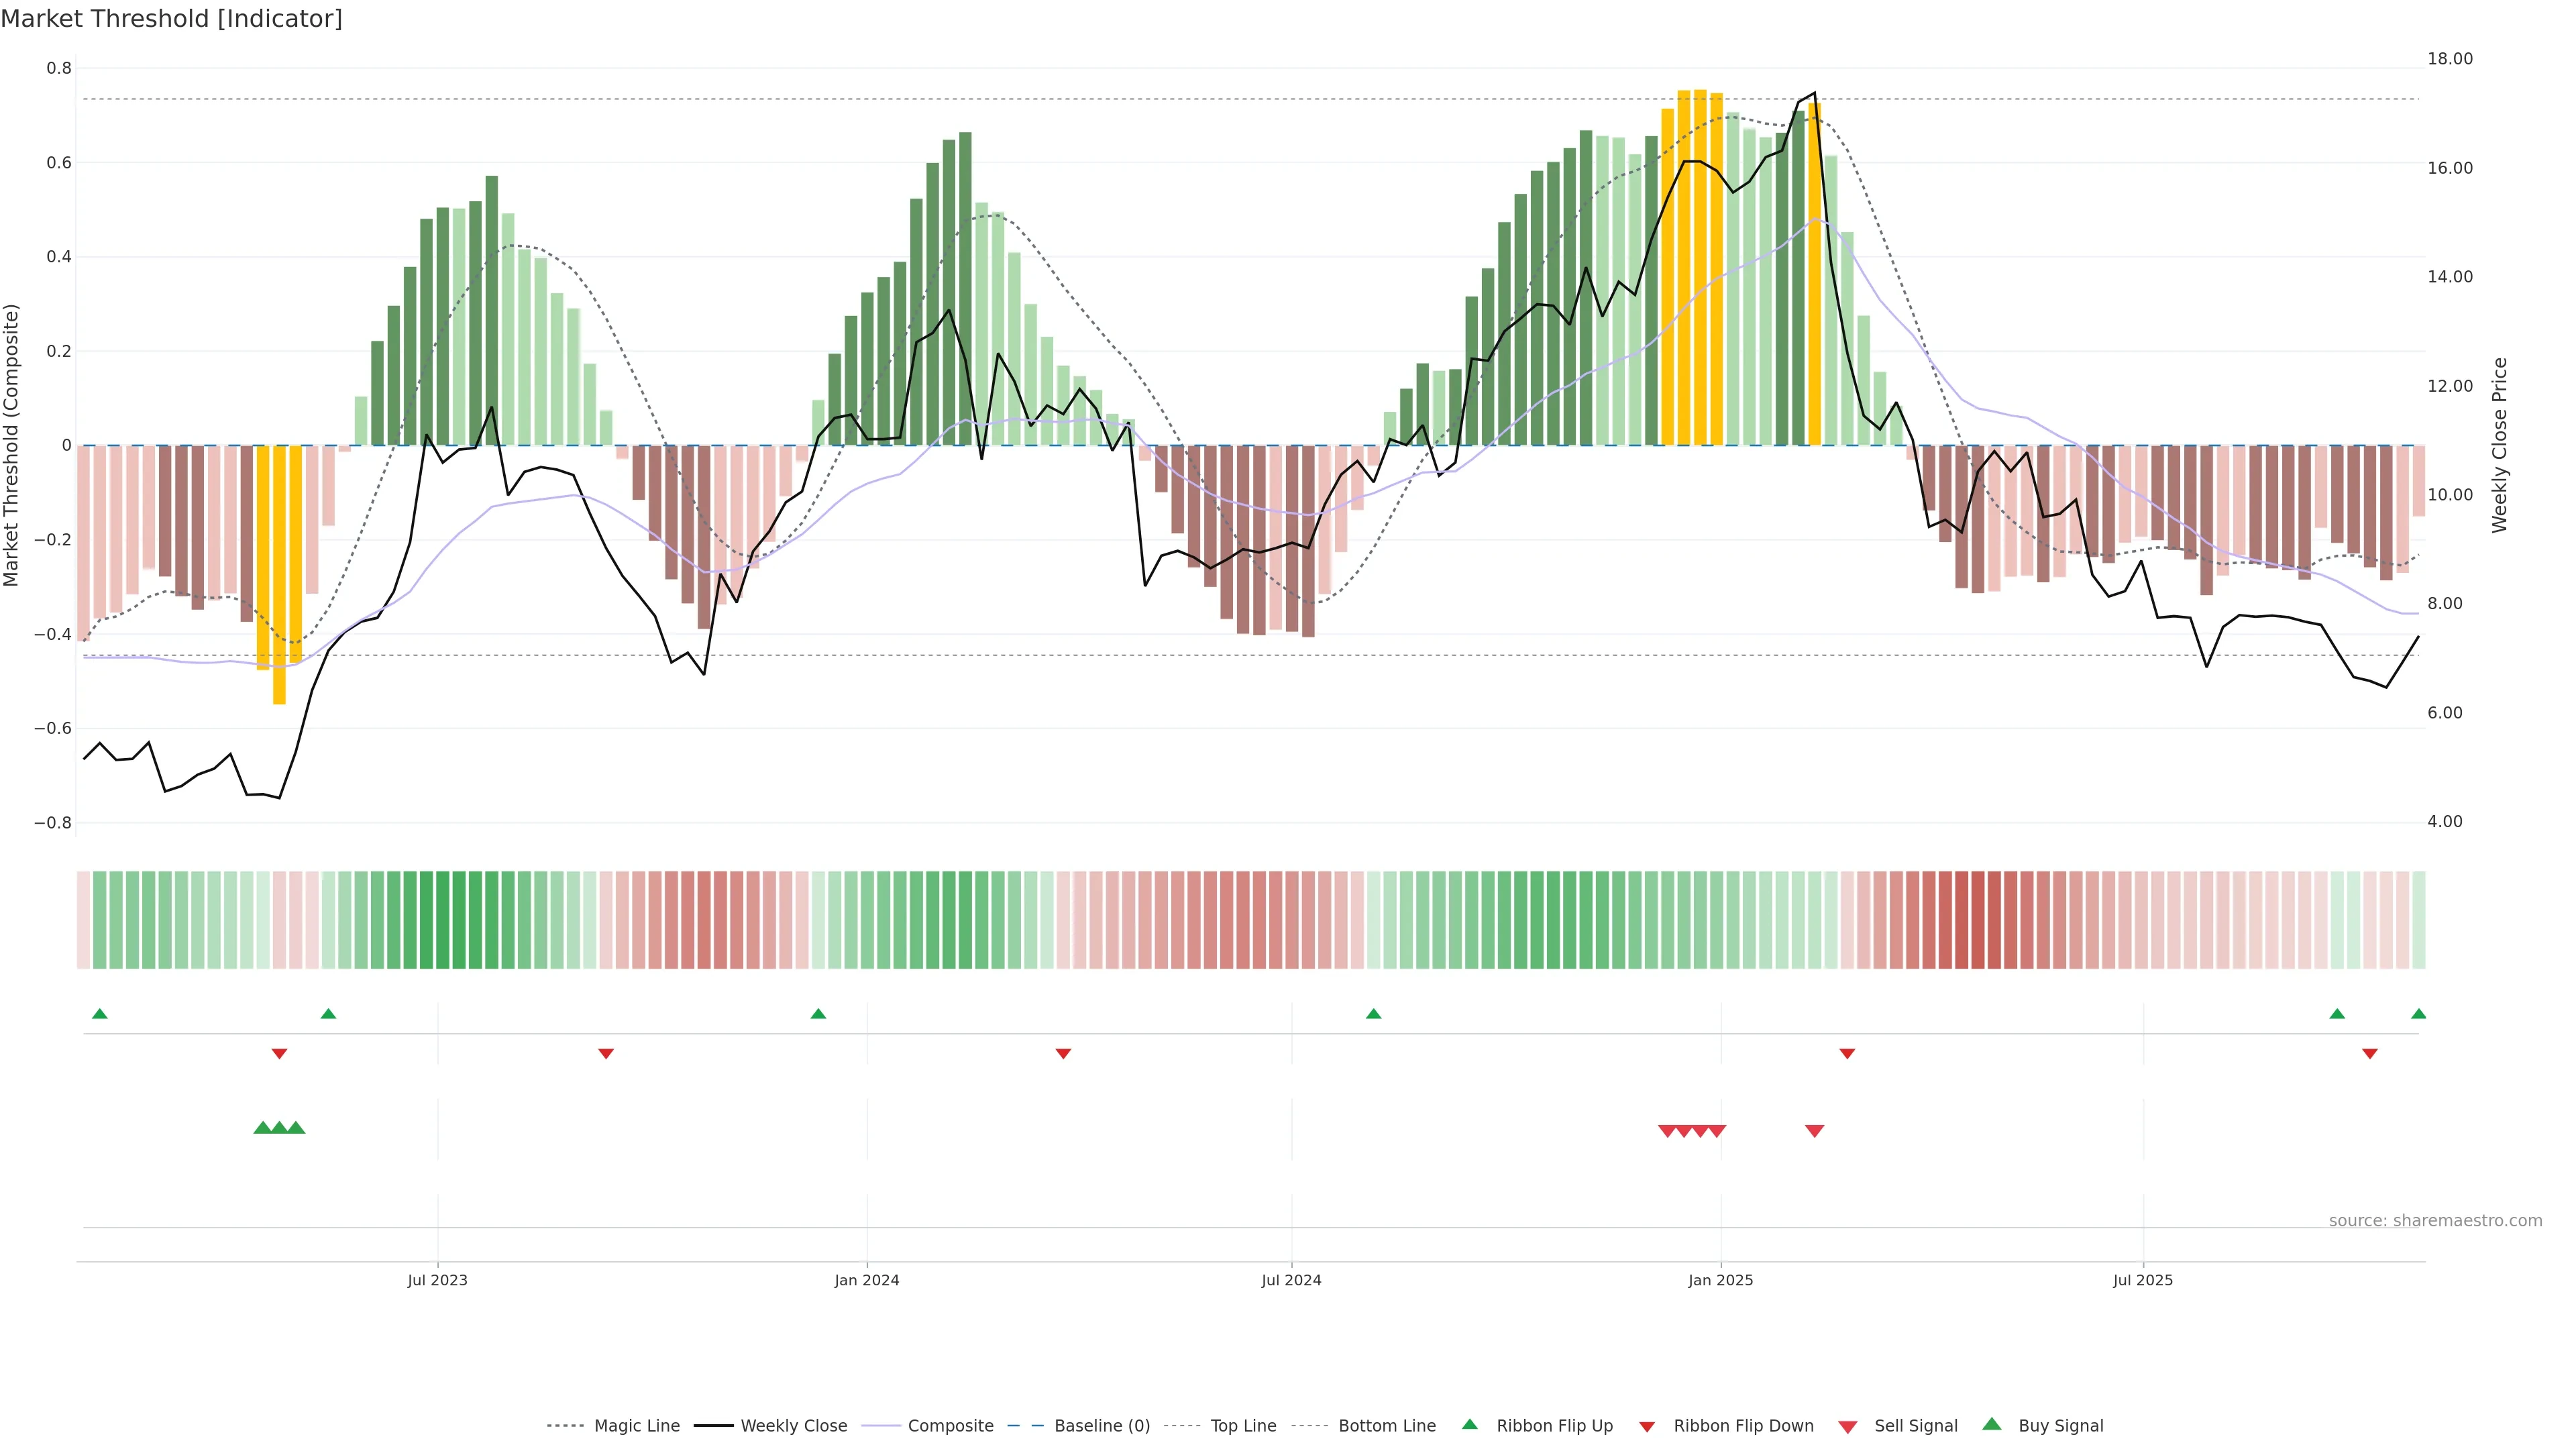Select the Ribbon Flip Up marker near December 2023
The image size is (2576, 1449).
(818, 1014)
